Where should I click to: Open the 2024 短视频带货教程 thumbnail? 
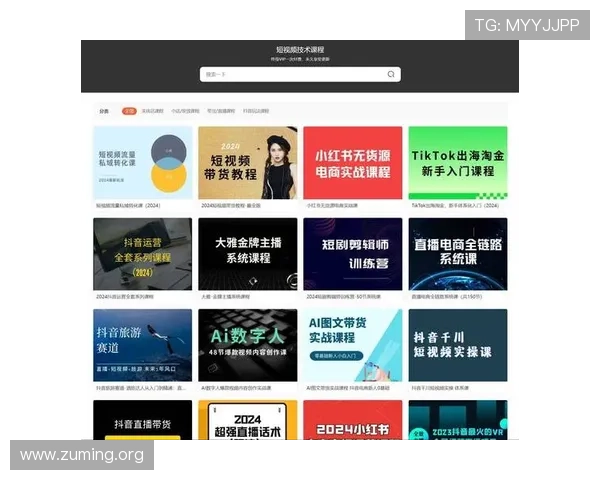(248, 163)
